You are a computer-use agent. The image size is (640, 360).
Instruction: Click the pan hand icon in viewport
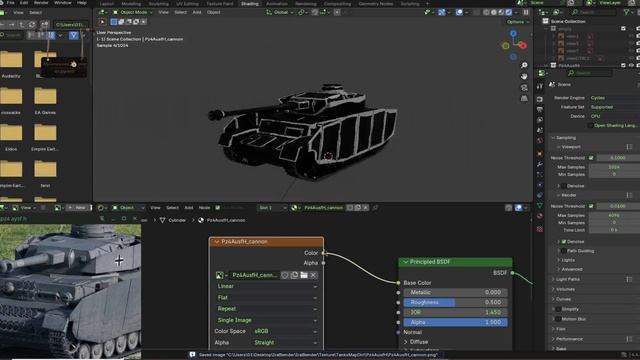524,76
